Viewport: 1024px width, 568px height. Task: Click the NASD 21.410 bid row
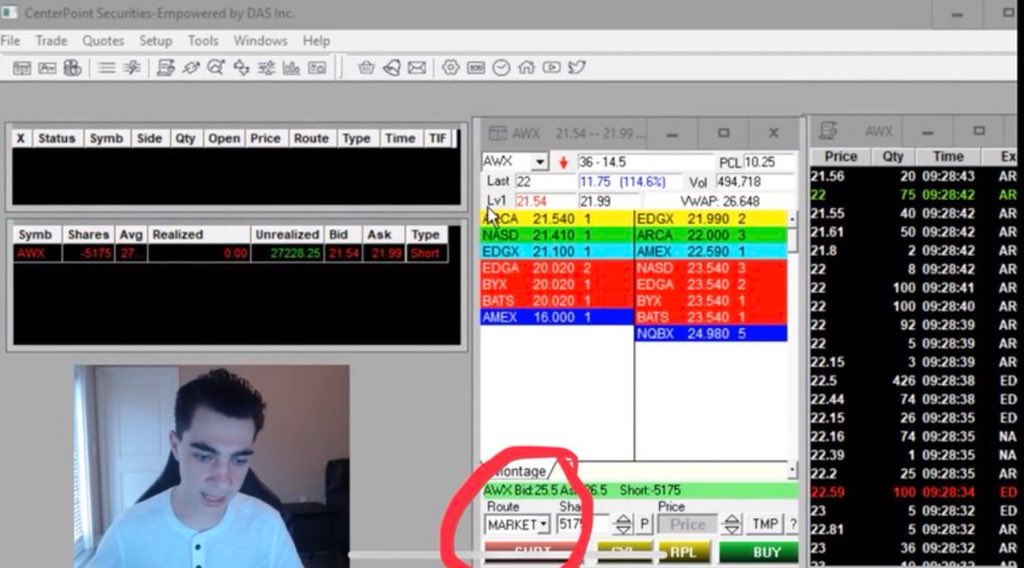[557, 235]
